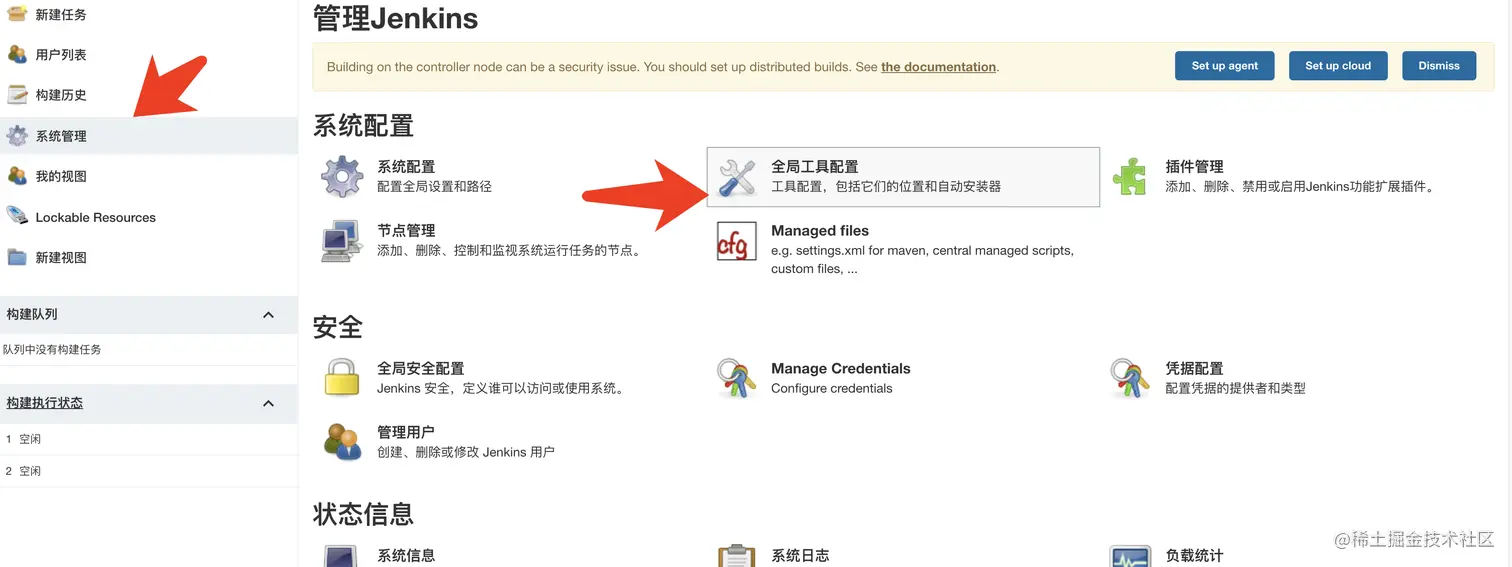Open 用户列表 in the sidebar

[61, 54]
